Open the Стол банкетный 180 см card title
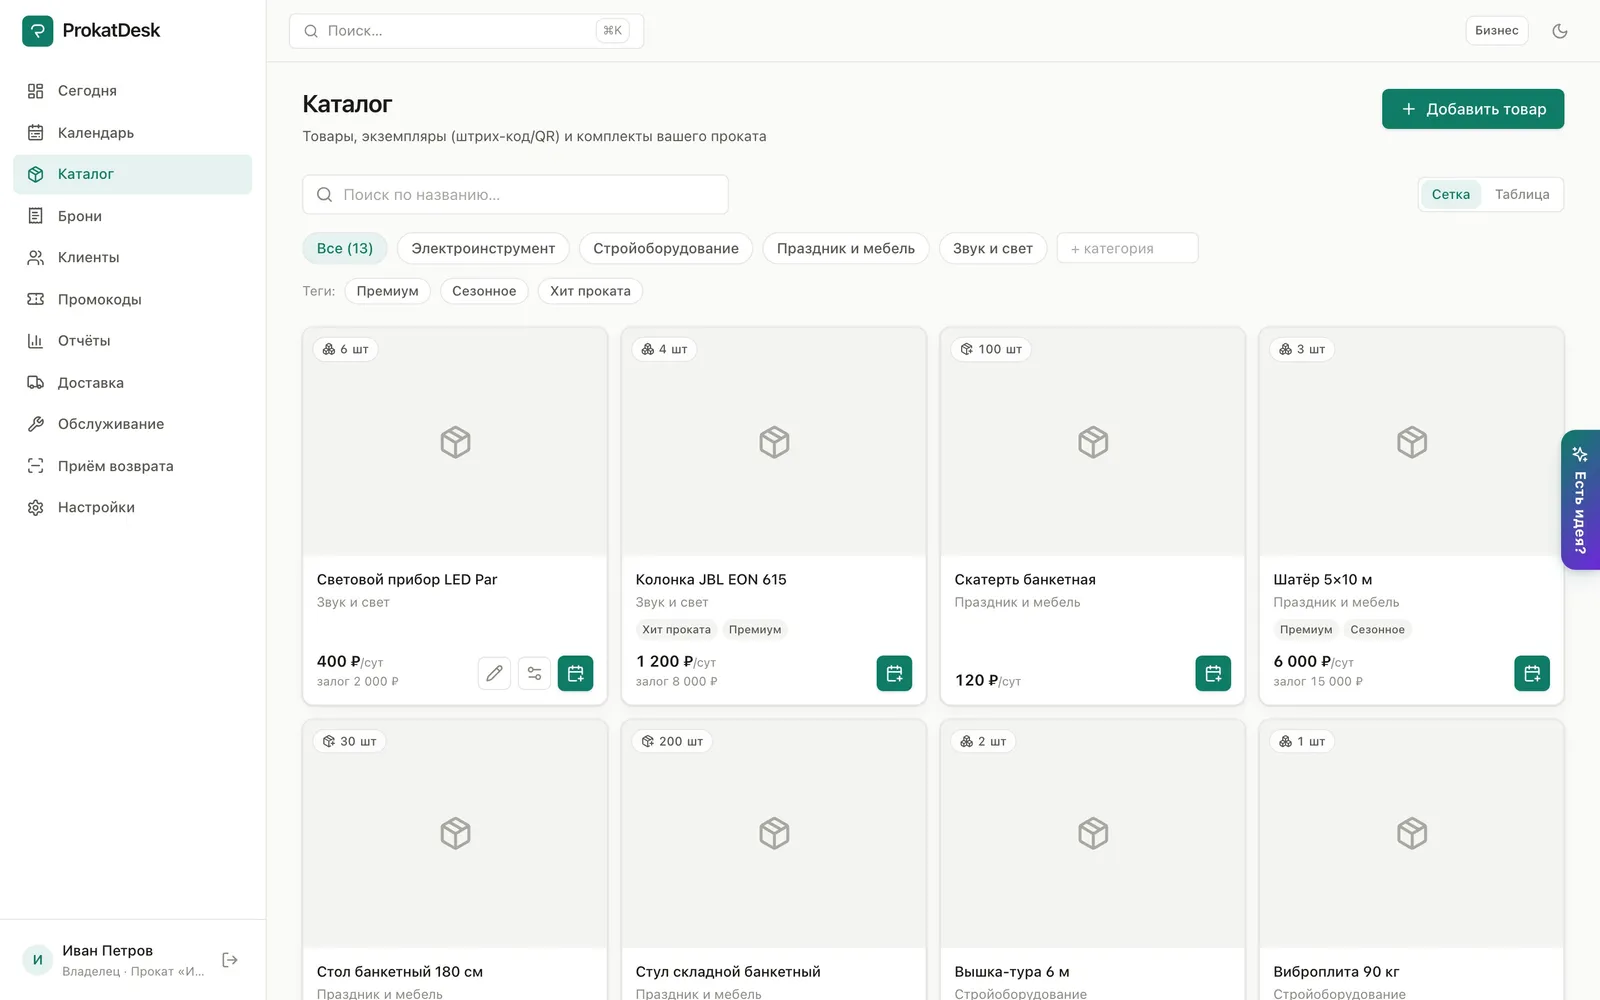Image resolution: width=1600 pixels, height=1000 pixels. (x=400, y=972)
